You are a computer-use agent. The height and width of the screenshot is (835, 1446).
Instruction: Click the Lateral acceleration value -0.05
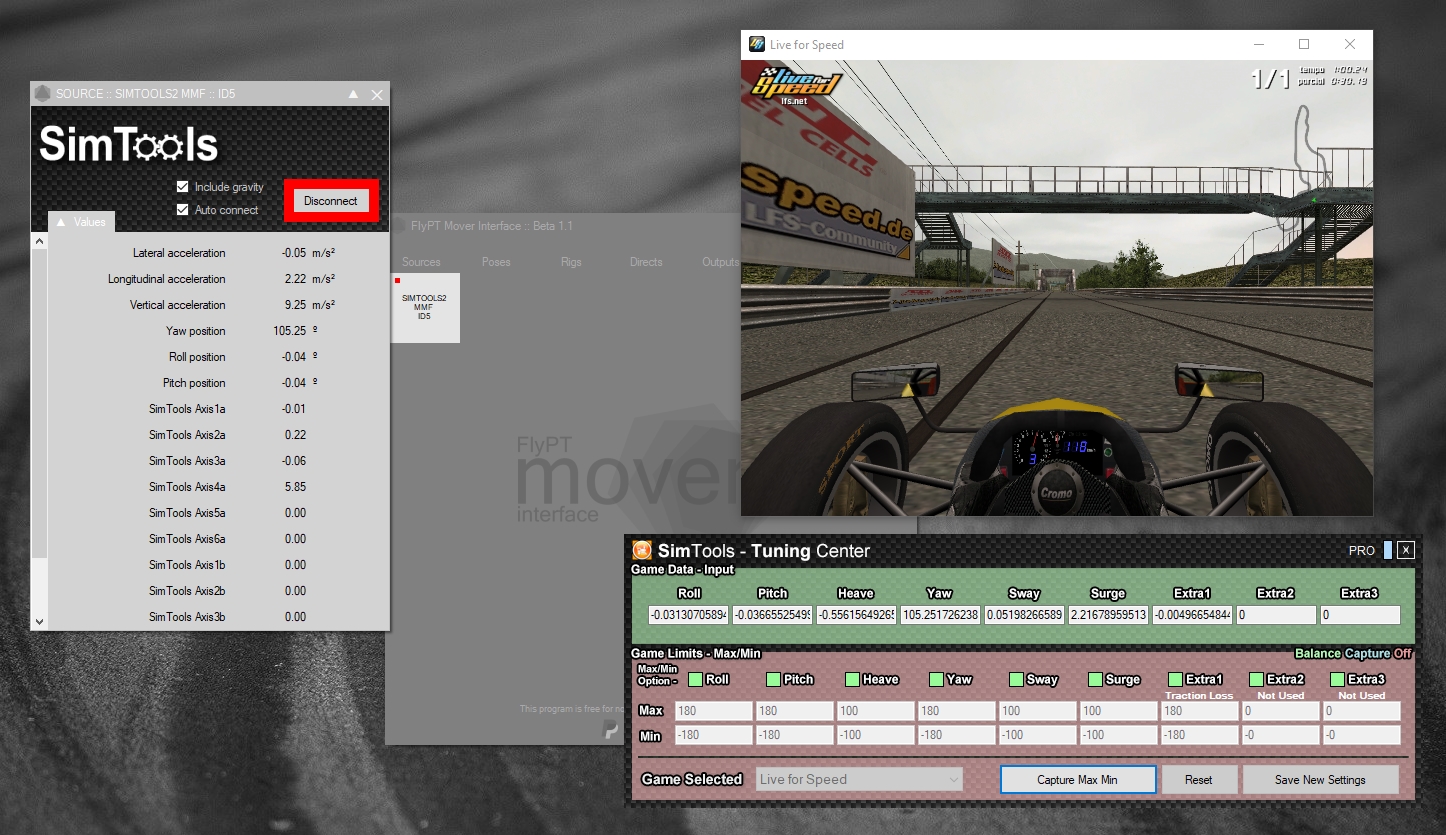coord(294,253)
